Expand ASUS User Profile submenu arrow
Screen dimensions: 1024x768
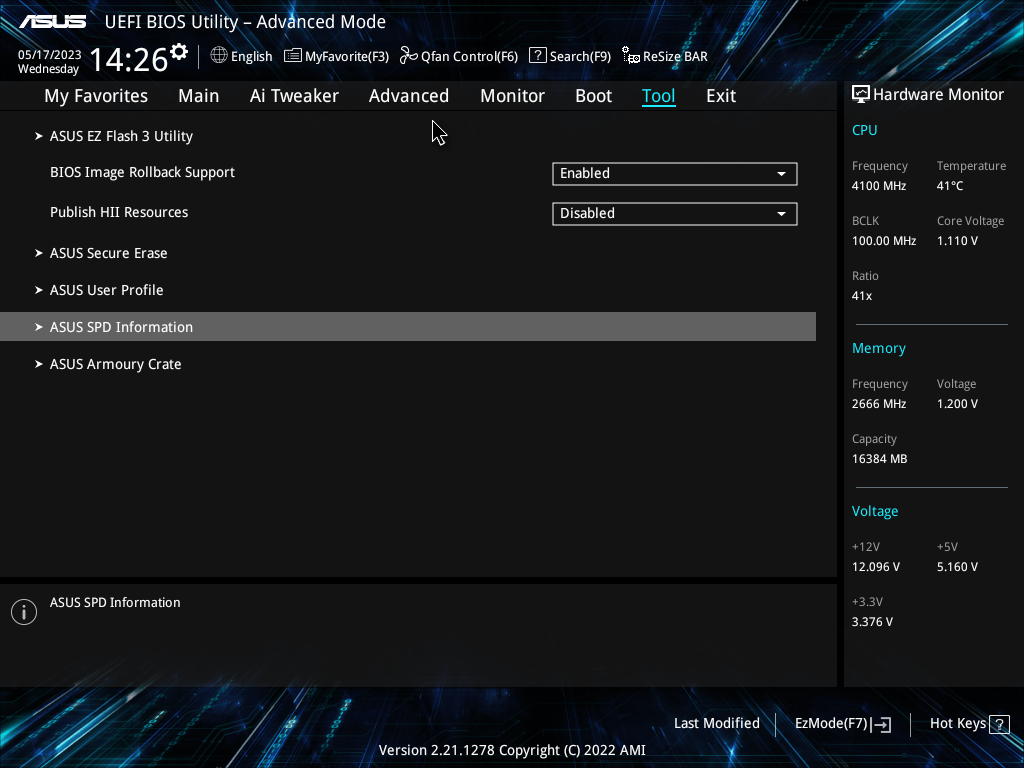click(39, 290)
